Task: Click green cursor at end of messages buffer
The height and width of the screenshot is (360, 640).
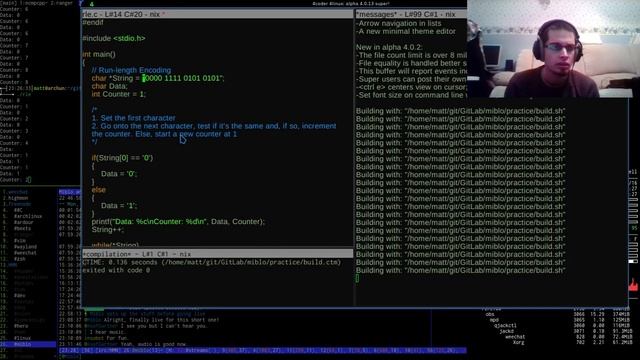Action: (x=358, y=278)
